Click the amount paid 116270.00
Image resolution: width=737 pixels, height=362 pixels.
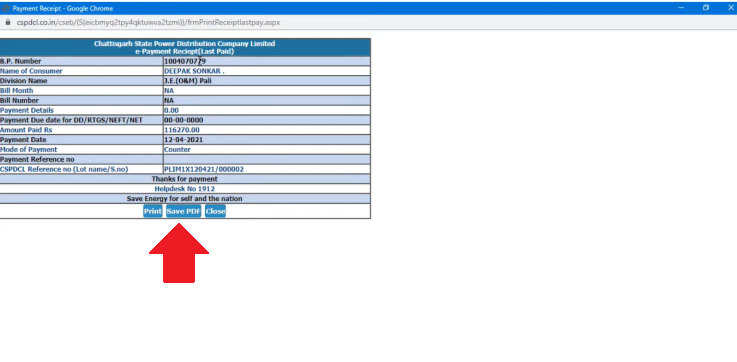pyautogui.click(x=181, y=130)
